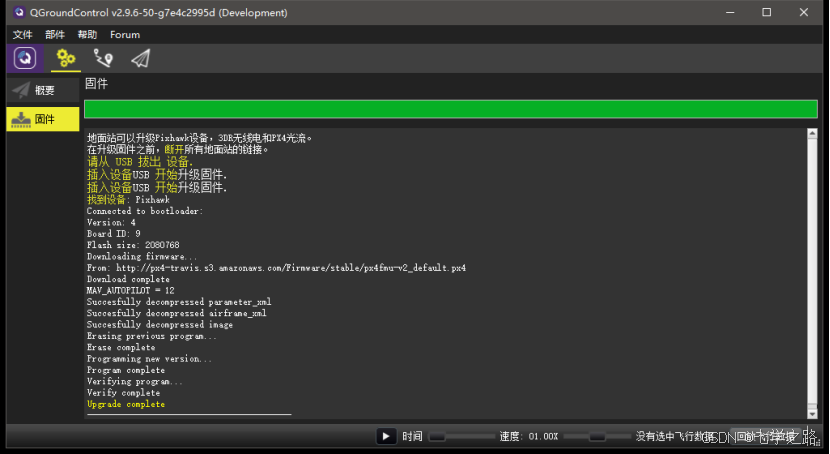Viewport: 830px width, 454px height.
Task: Open the vehicle setup gears icon
Action: 66,58
